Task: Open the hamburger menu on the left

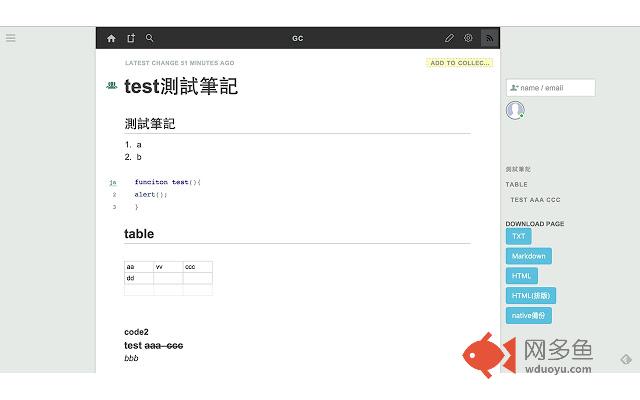Action: click(11, 38)
